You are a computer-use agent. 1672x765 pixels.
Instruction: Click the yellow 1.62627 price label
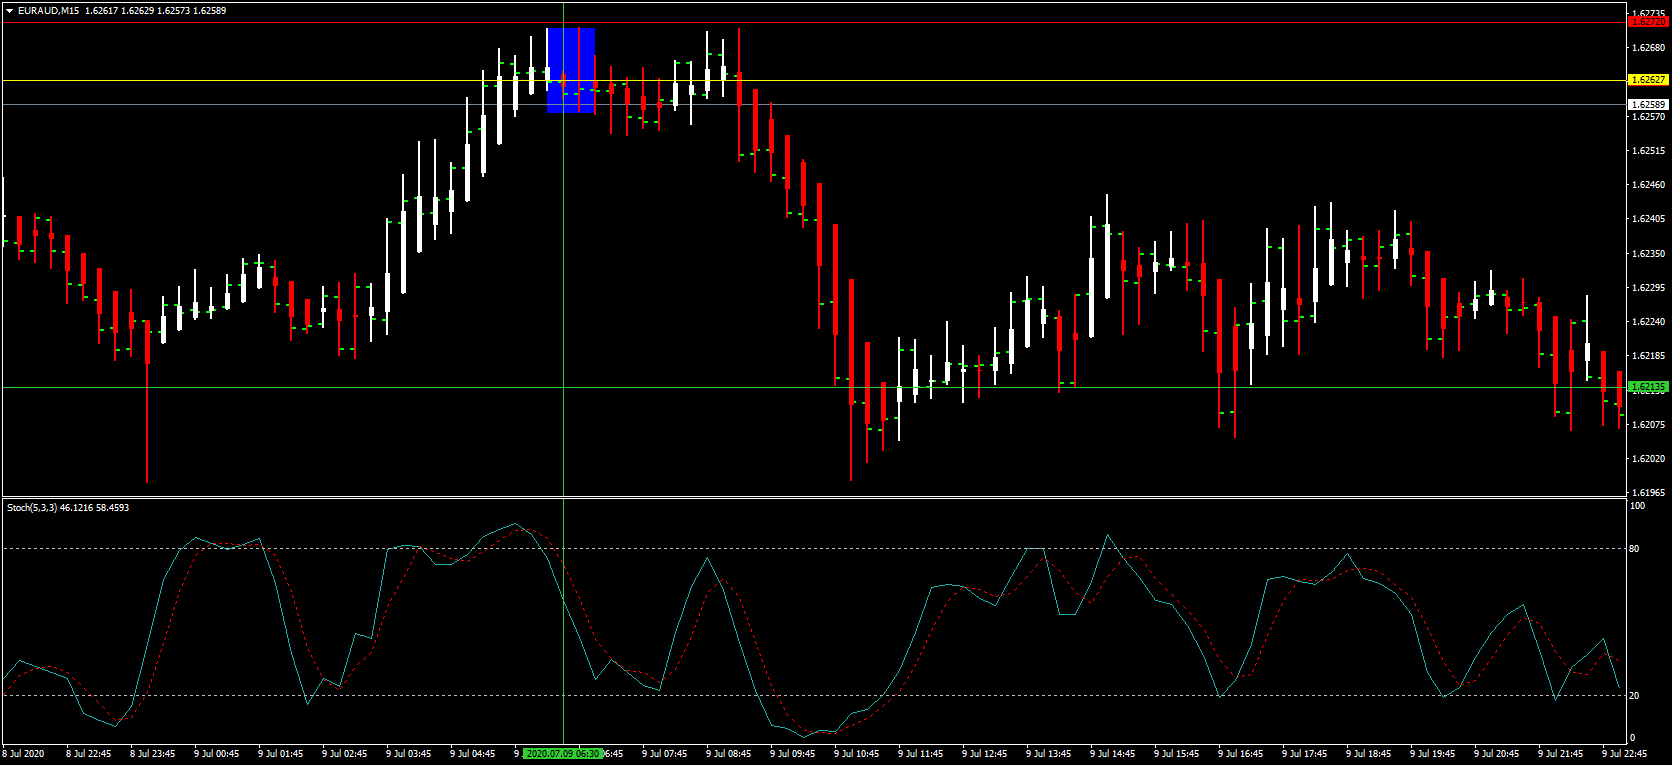tap(1648, 80)
